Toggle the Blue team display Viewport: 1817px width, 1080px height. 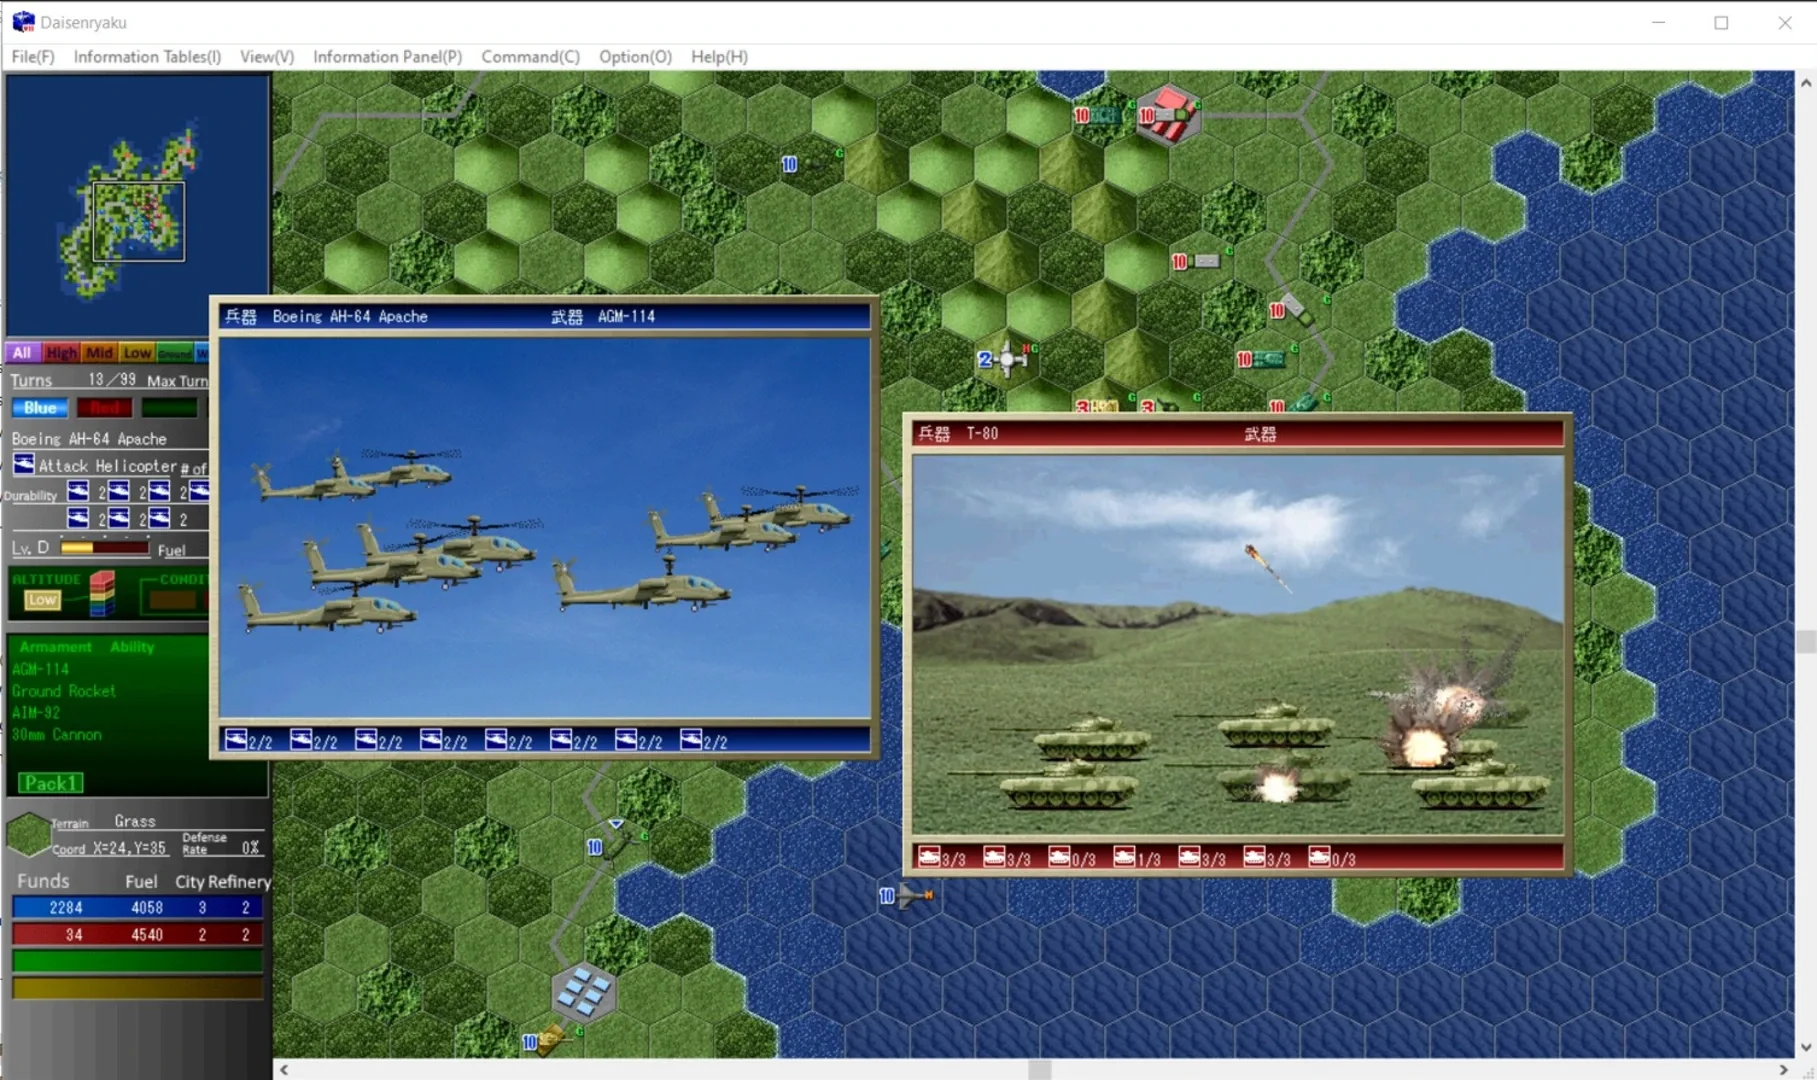[38, 407]
